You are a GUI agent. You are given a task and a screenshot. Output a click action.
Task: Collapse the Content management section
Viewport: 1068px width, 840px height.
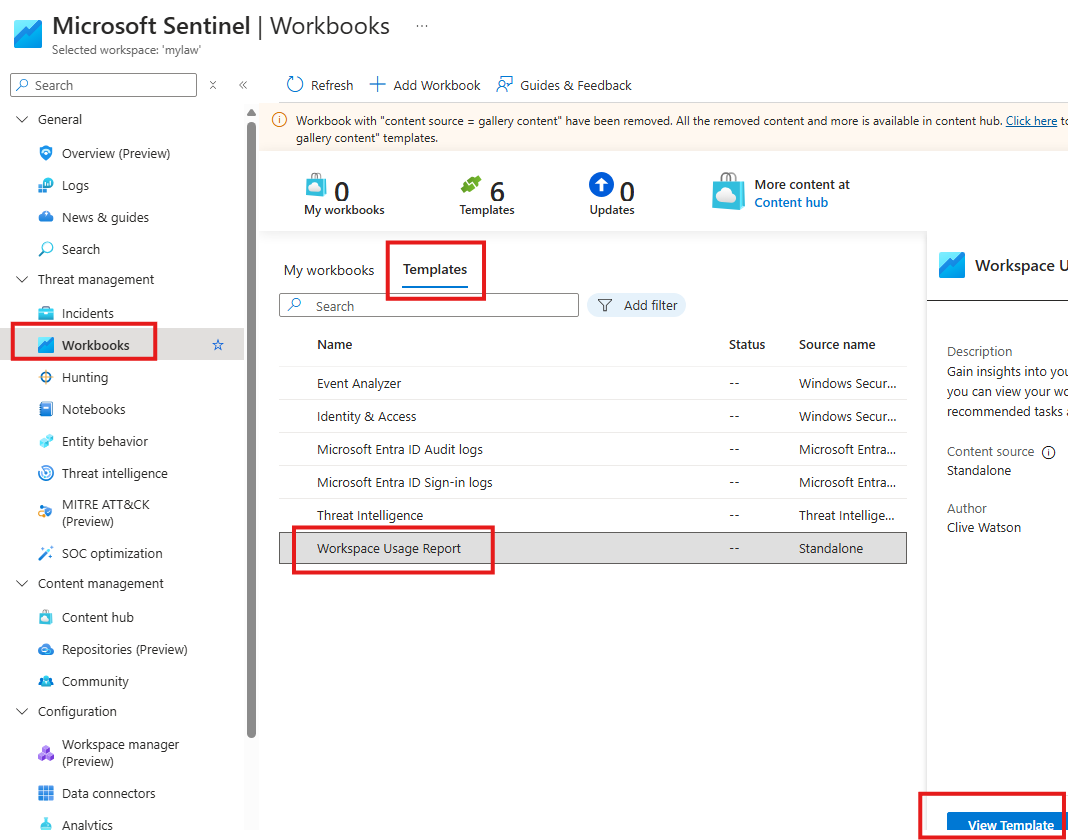(x=22, y=583)
